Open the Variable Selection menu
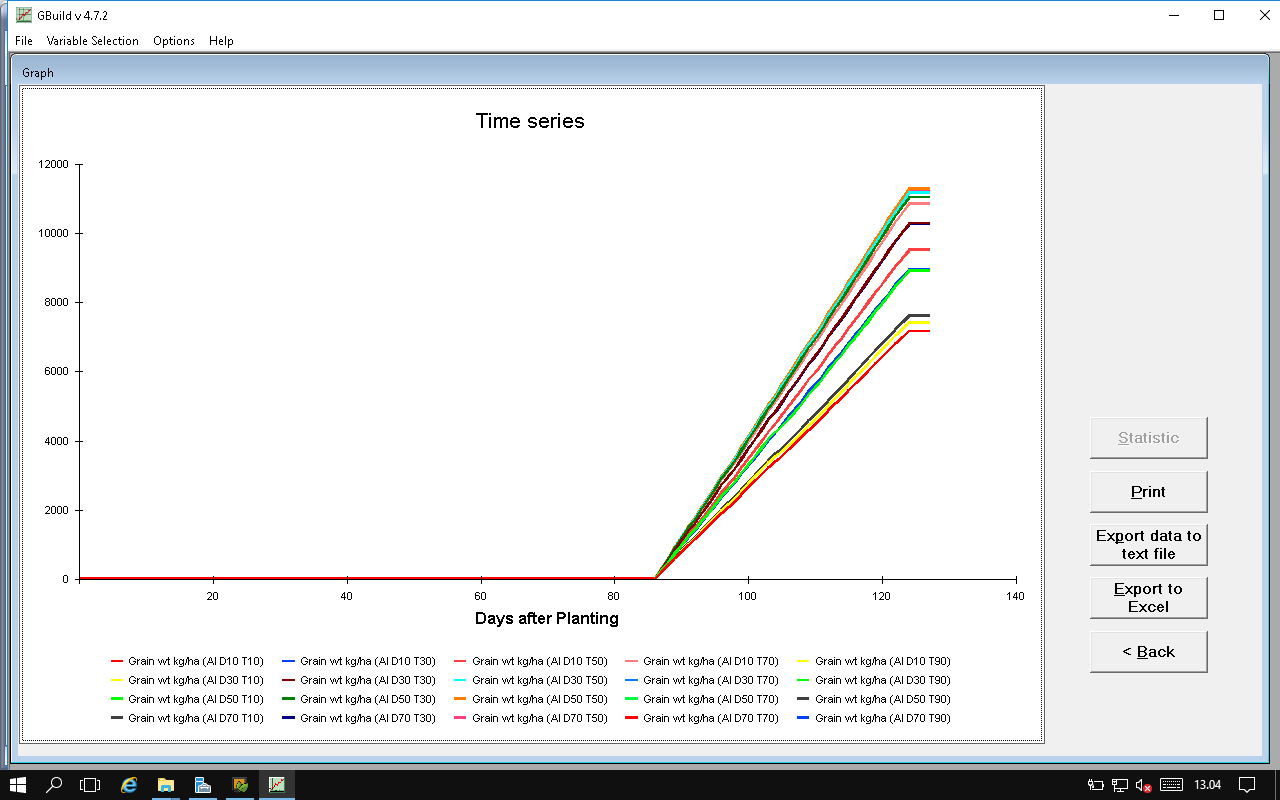Screen dimensions: 1280x800 92,41
